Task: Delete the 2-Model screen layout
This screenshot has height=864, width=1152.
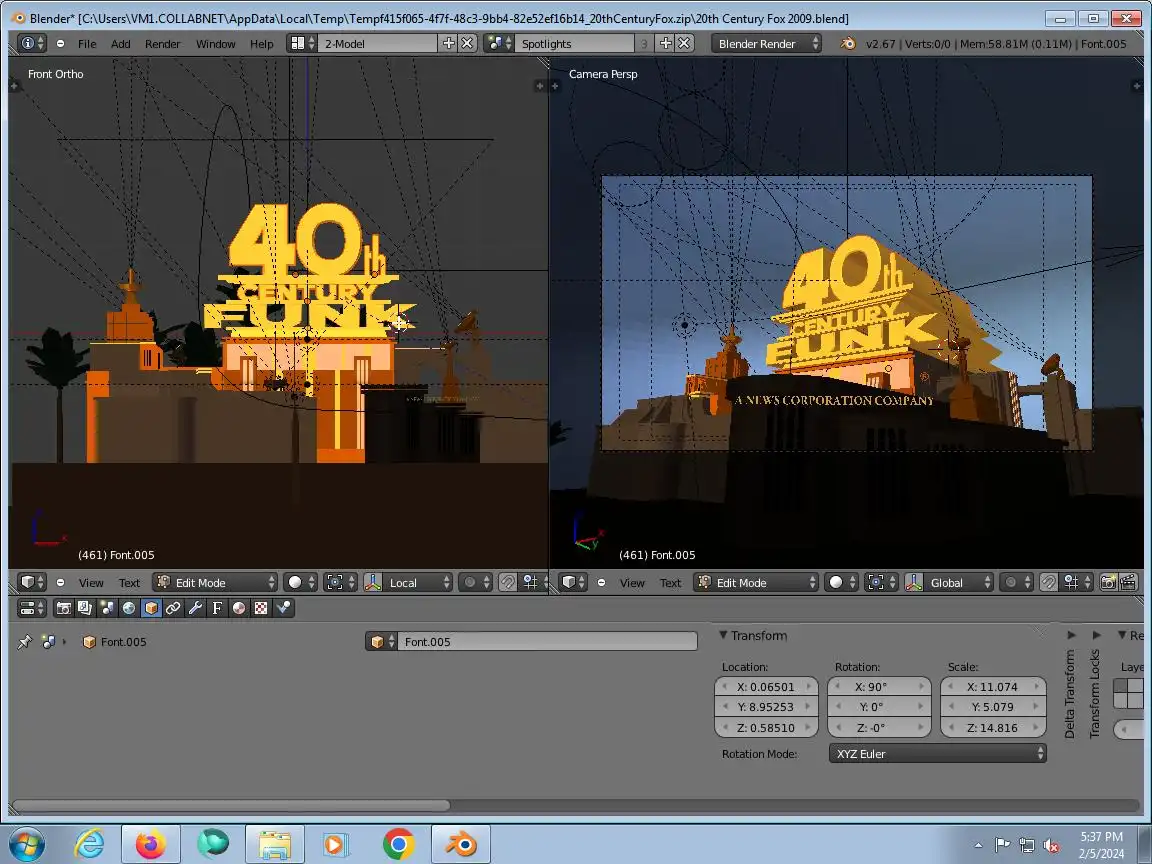Action: point(467,43)
